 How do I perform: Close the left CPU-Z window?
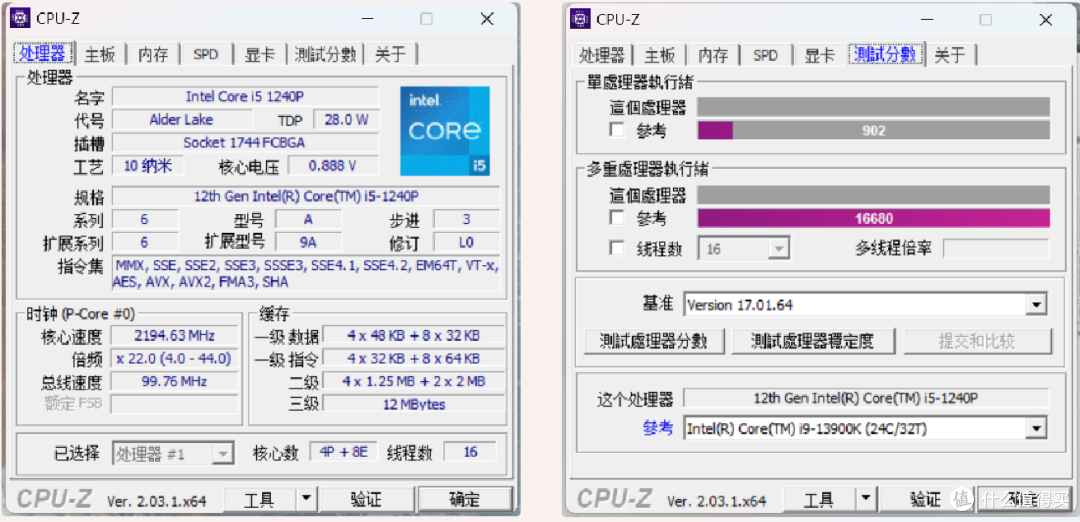click(x=487, y=19)
